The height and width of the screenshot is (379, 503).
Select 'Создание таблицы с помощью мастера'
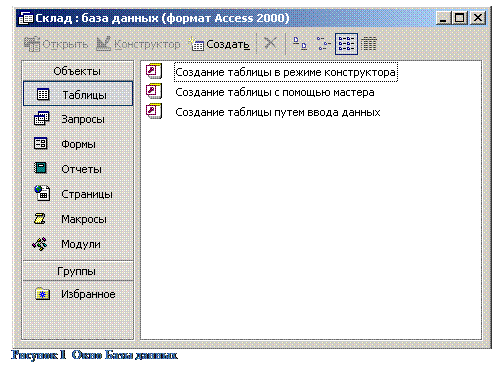click(275, 92)
